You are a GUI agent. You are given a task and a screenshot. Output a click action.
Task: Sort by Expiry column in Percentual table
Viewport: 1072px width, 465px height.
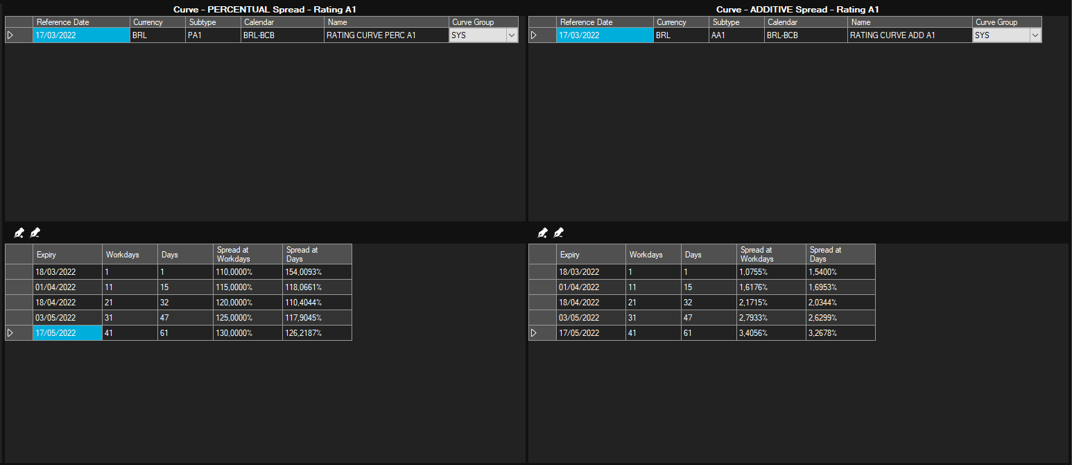pyautogui.click(x=66, y=255)
